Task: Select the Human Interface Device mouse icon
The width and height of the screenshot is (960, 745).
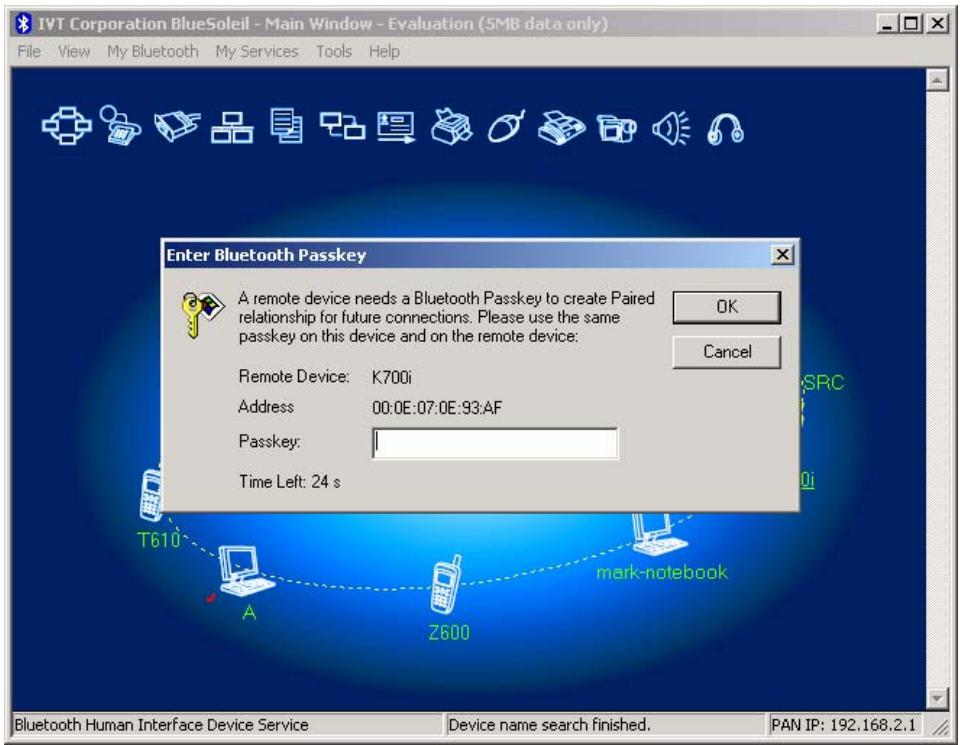Action: coord(506,127)
